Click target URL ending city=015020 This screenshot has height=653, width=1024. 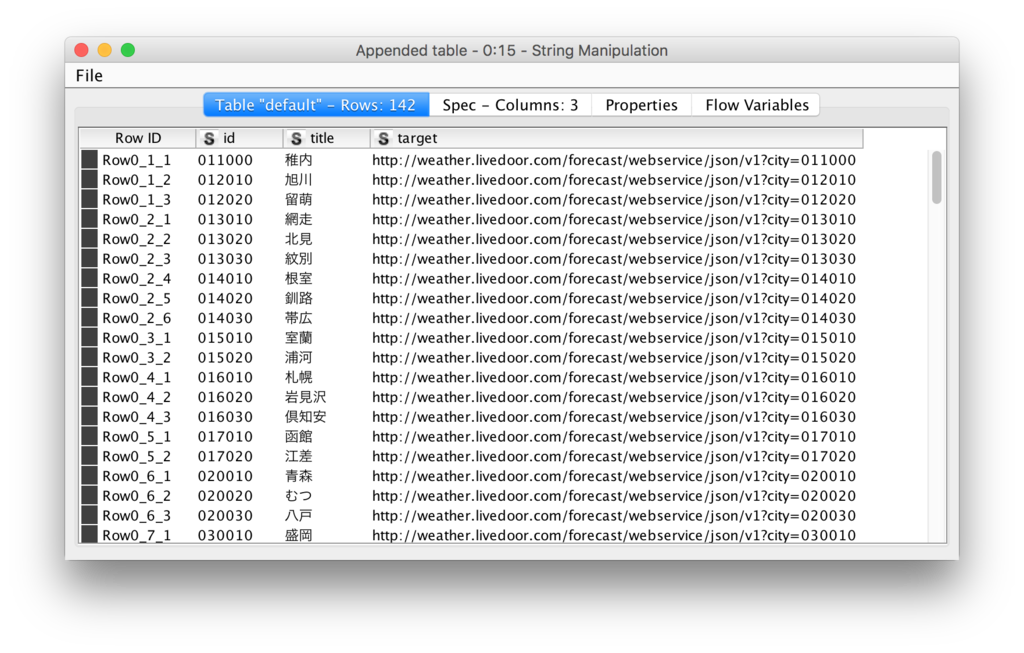click(614, 358)
